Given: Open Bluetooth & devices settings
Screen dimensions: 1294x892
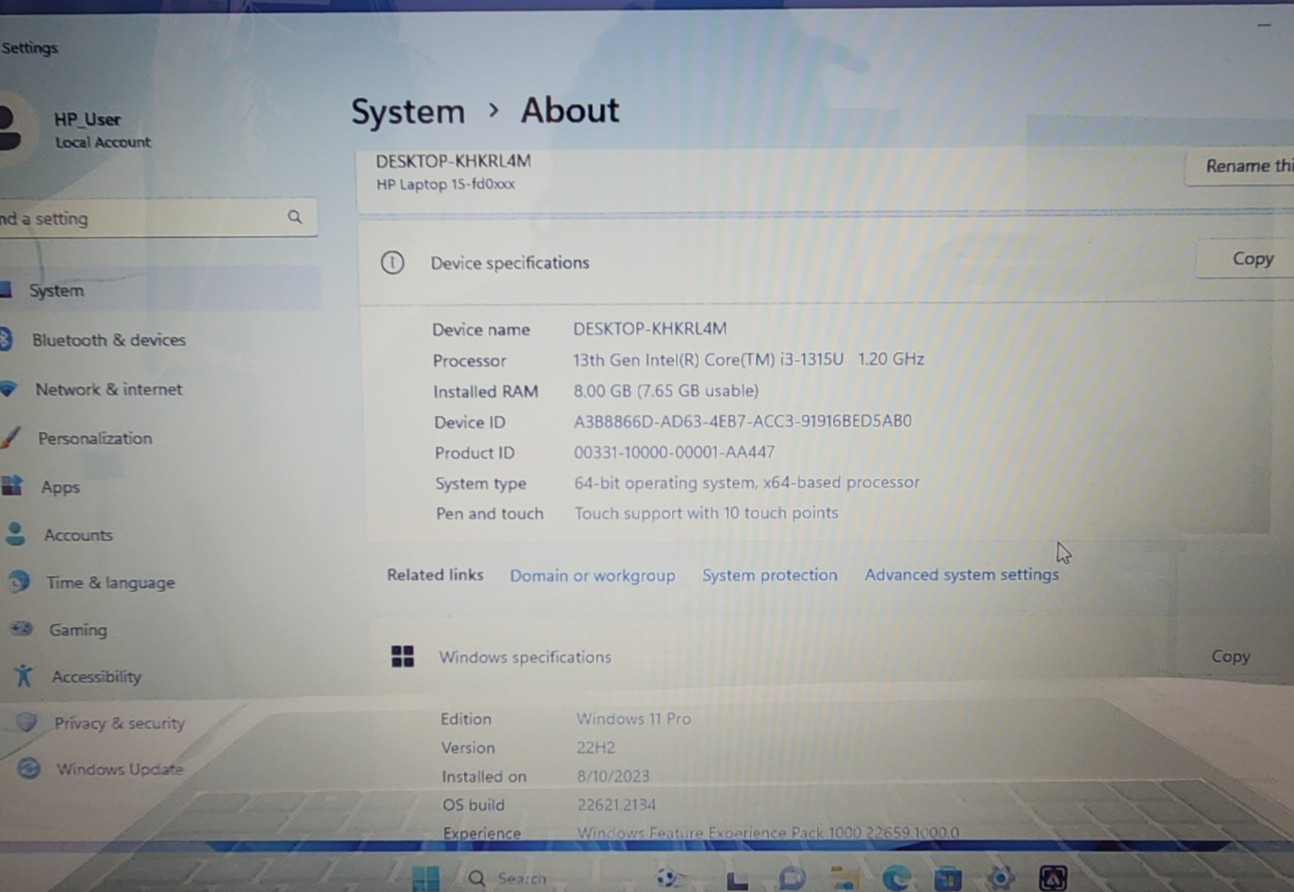Looking at the screenshot, I should click(x=108, y=340).
